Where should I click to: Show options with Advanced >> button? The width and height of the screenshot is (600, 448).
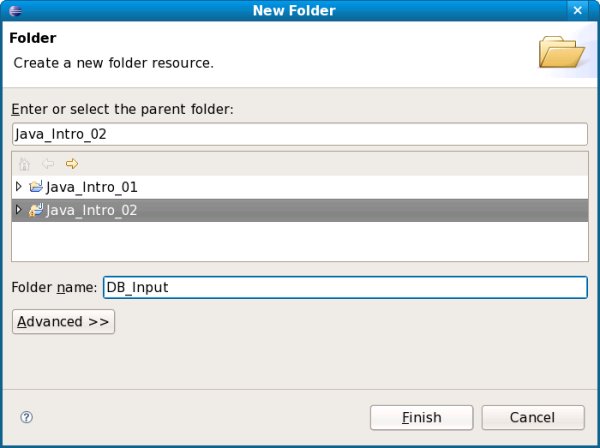63,322
